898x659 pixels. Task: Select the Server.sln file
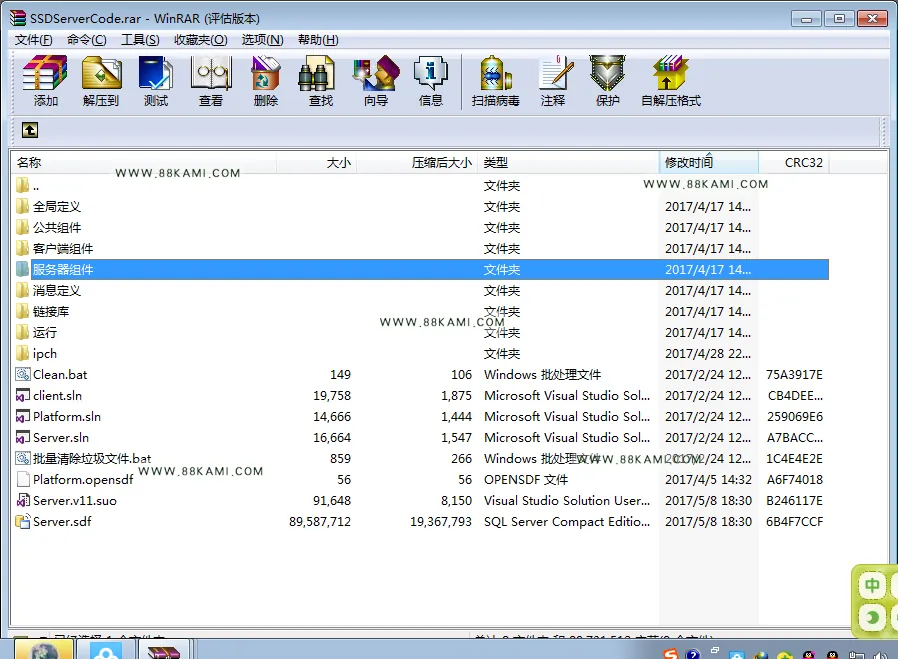(x=419, y=438)
